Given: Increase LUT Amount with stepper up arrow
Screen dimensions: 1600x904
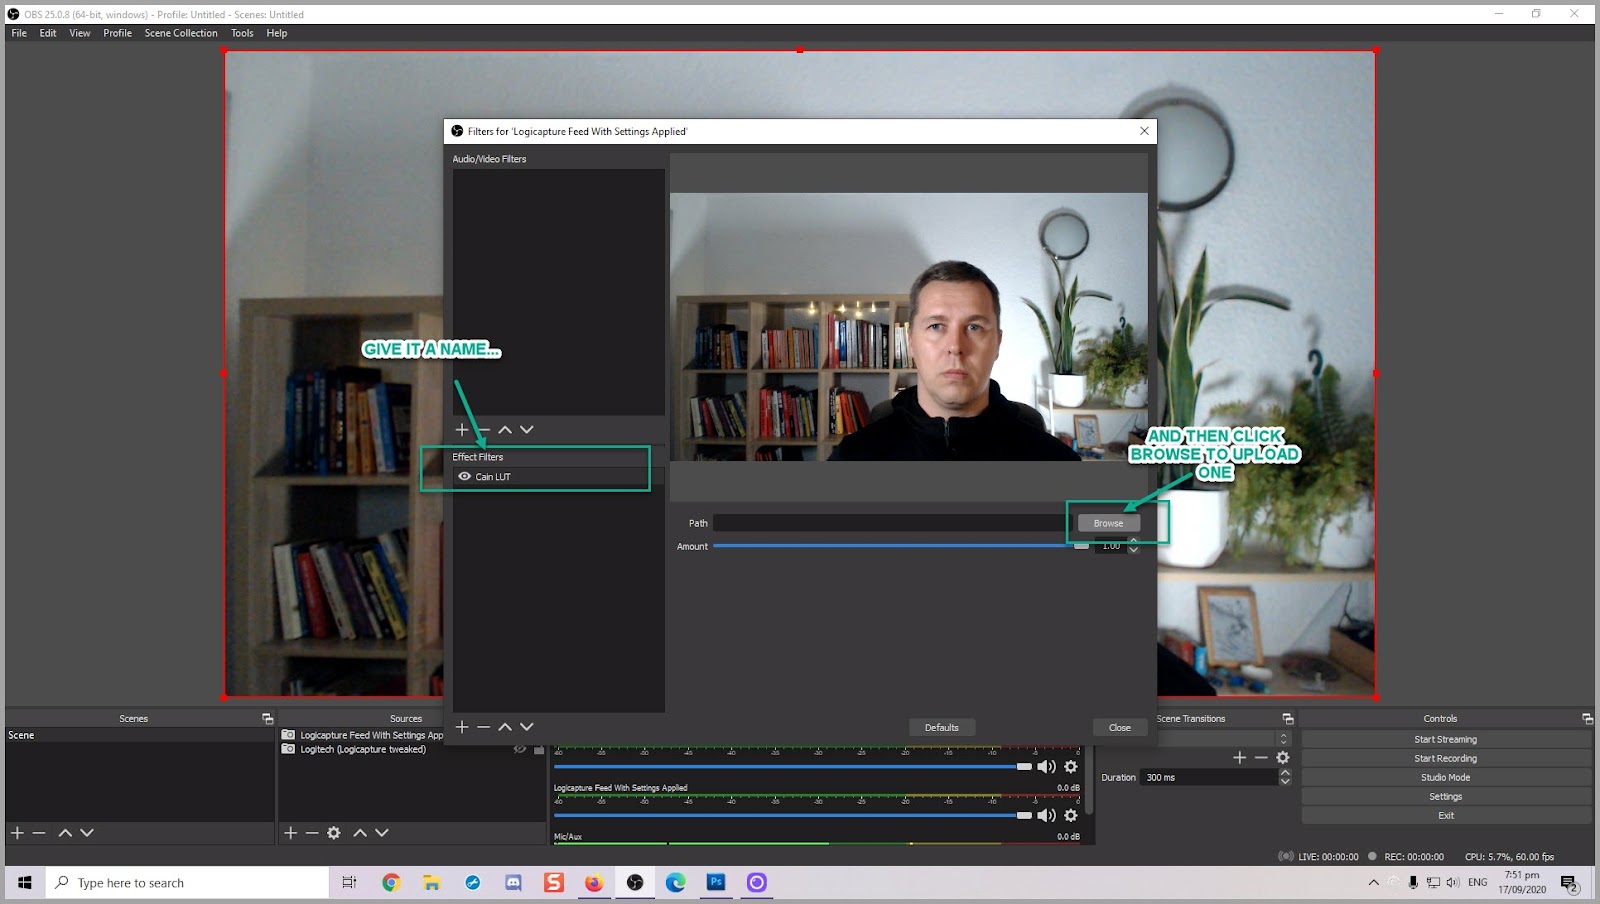Looking at the screenshot, I should tap(1134, 541).
